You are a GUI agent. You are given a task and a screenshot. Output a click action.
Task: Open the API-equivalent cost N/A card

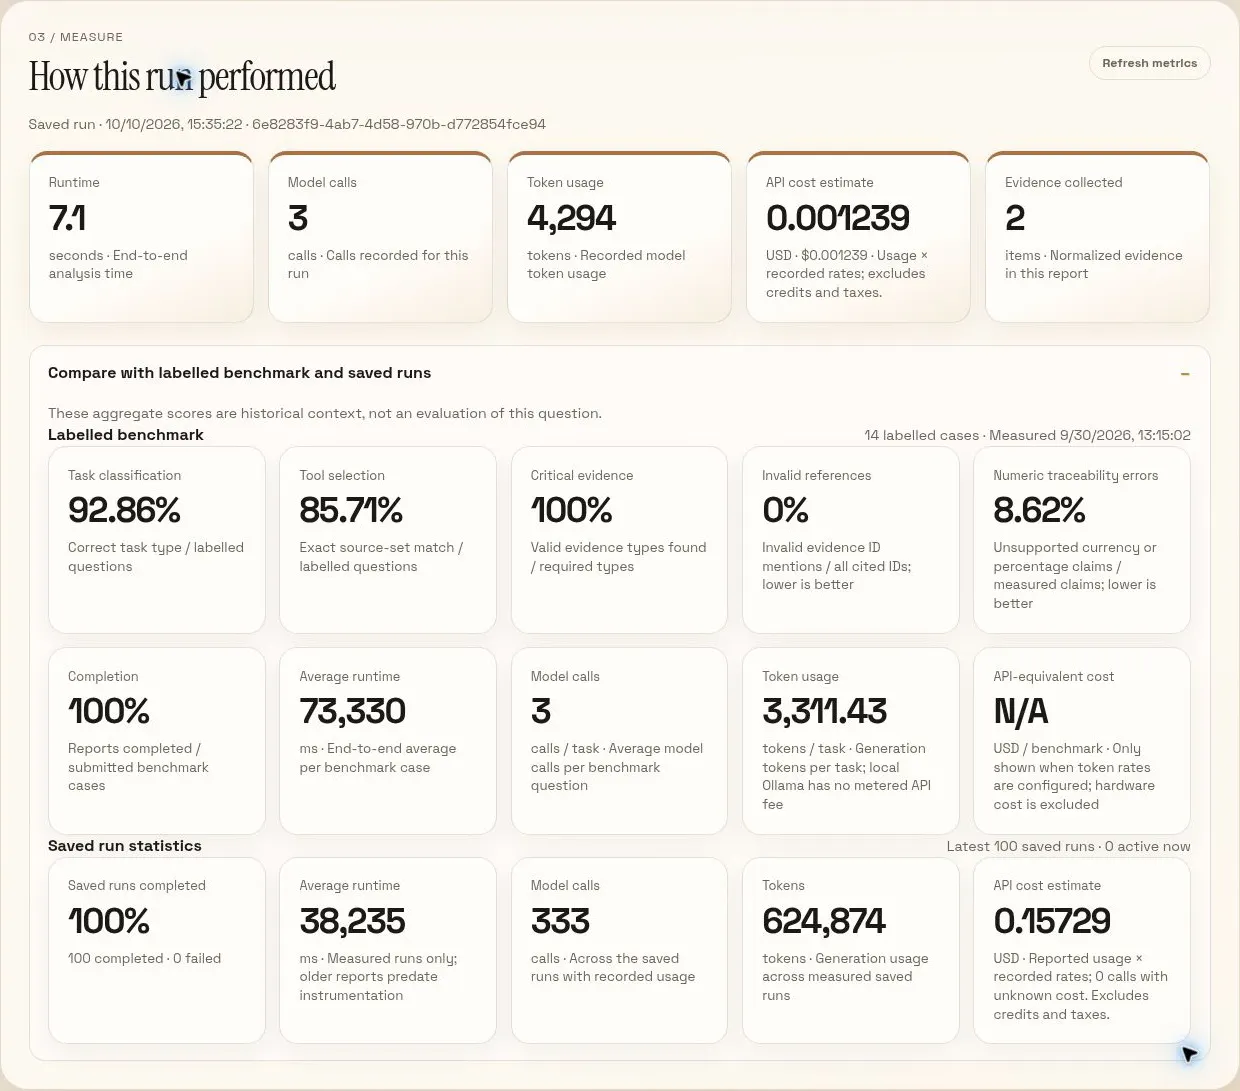coord(1082,741)
